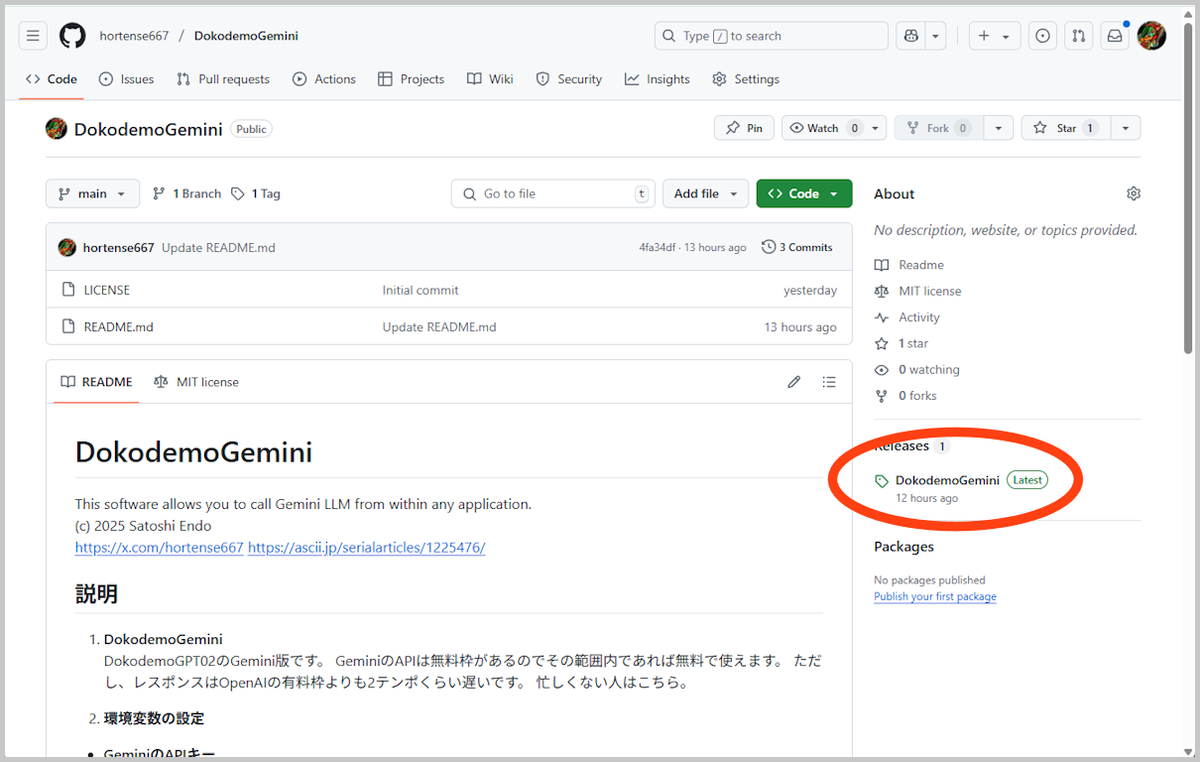Click the repository owner avatar beside title
1200x762 pixels.
[x=57, y=128]
